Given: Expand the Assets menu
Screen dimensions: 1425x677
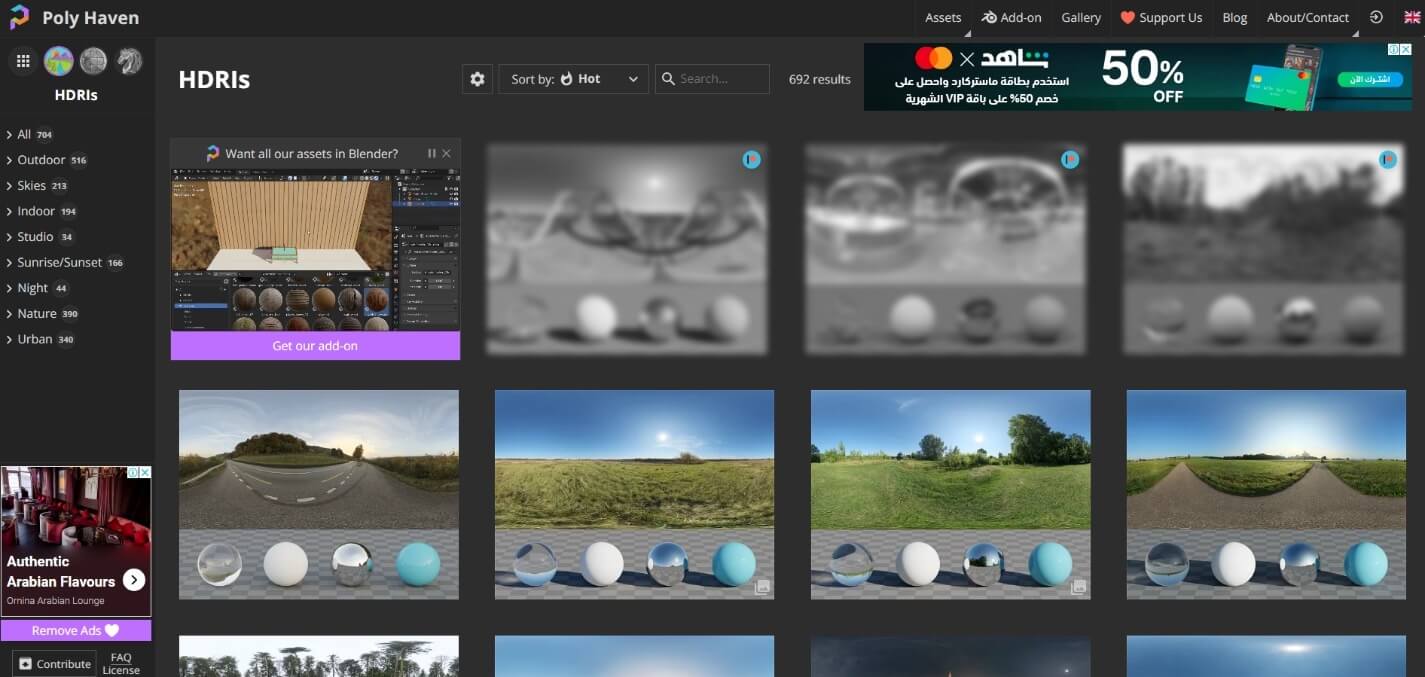Looking at the screenshot, I should pos(943,18).
